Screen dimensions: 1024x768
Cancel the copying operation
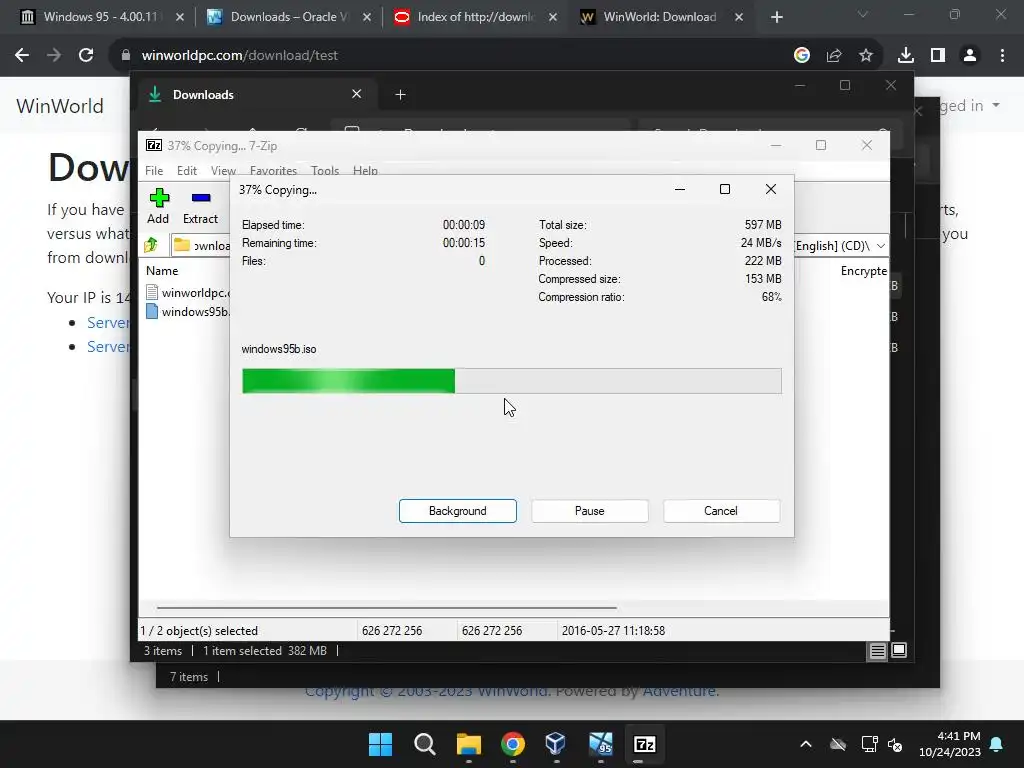tap(721, 511)
